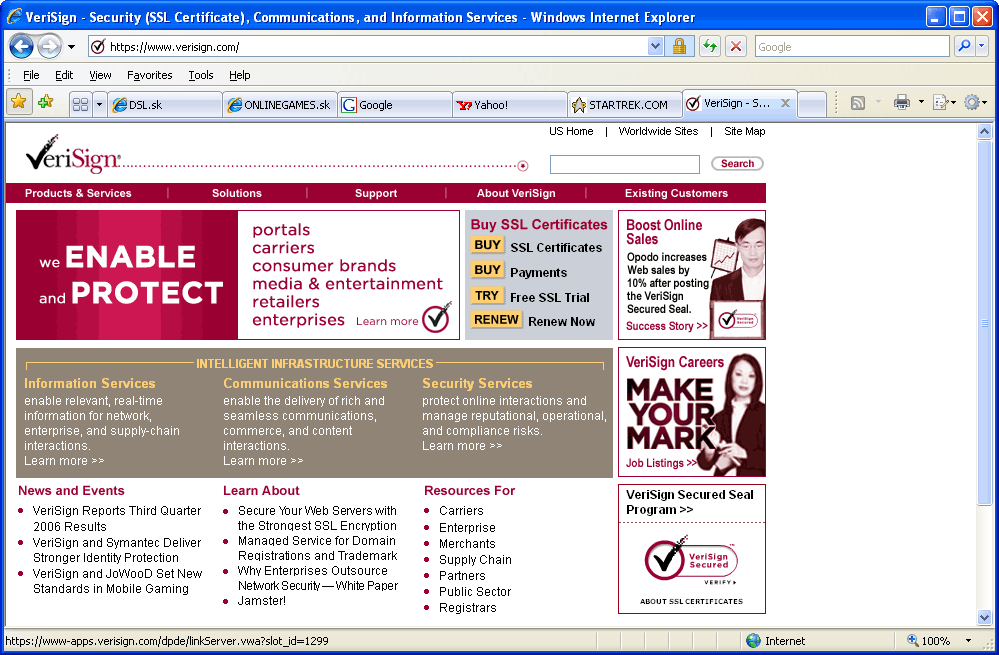The height and width of the screenshot is (655, 999).
Task: Open Existing Customers navigation item
Action: click(x=676, y=193)
